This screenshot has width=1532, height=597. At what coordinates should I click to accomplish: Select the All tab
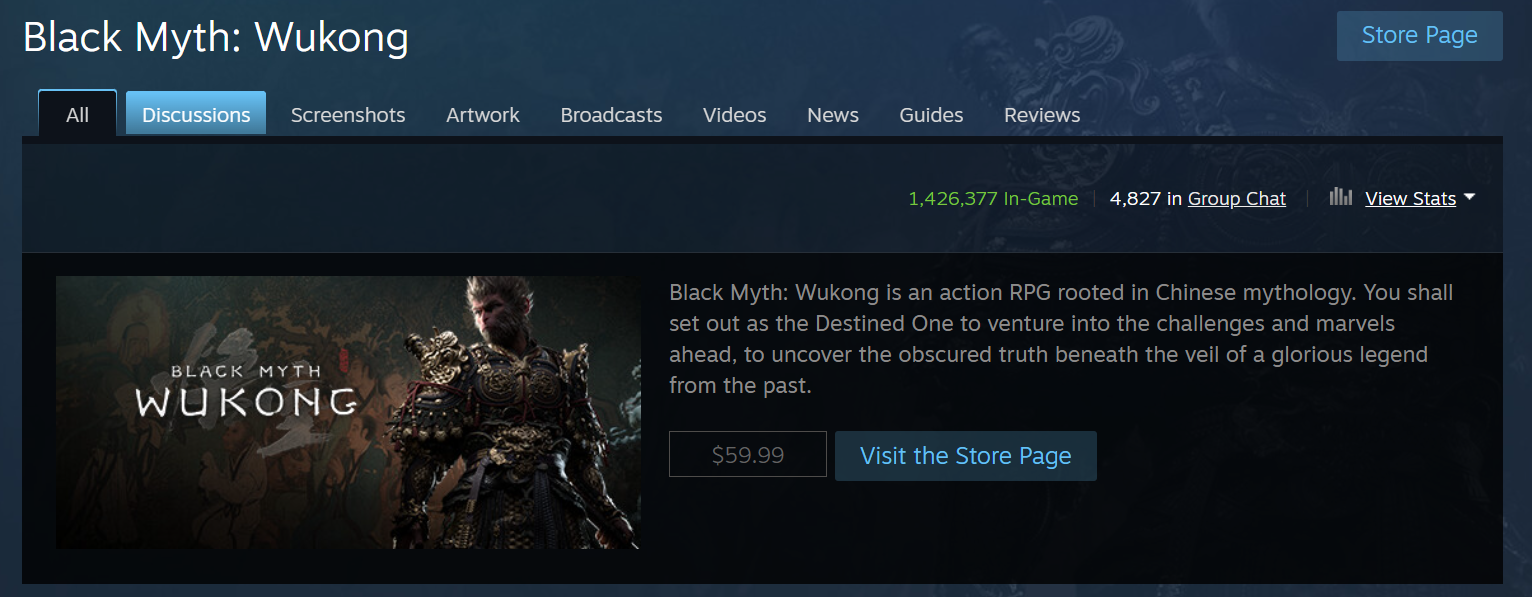point(78,114)
